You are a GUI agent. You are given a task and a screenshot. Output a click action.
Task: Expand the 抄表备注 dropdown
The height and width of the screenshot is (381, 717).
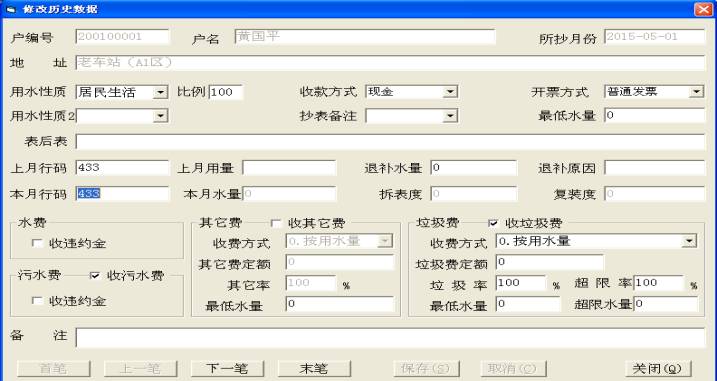450,116
